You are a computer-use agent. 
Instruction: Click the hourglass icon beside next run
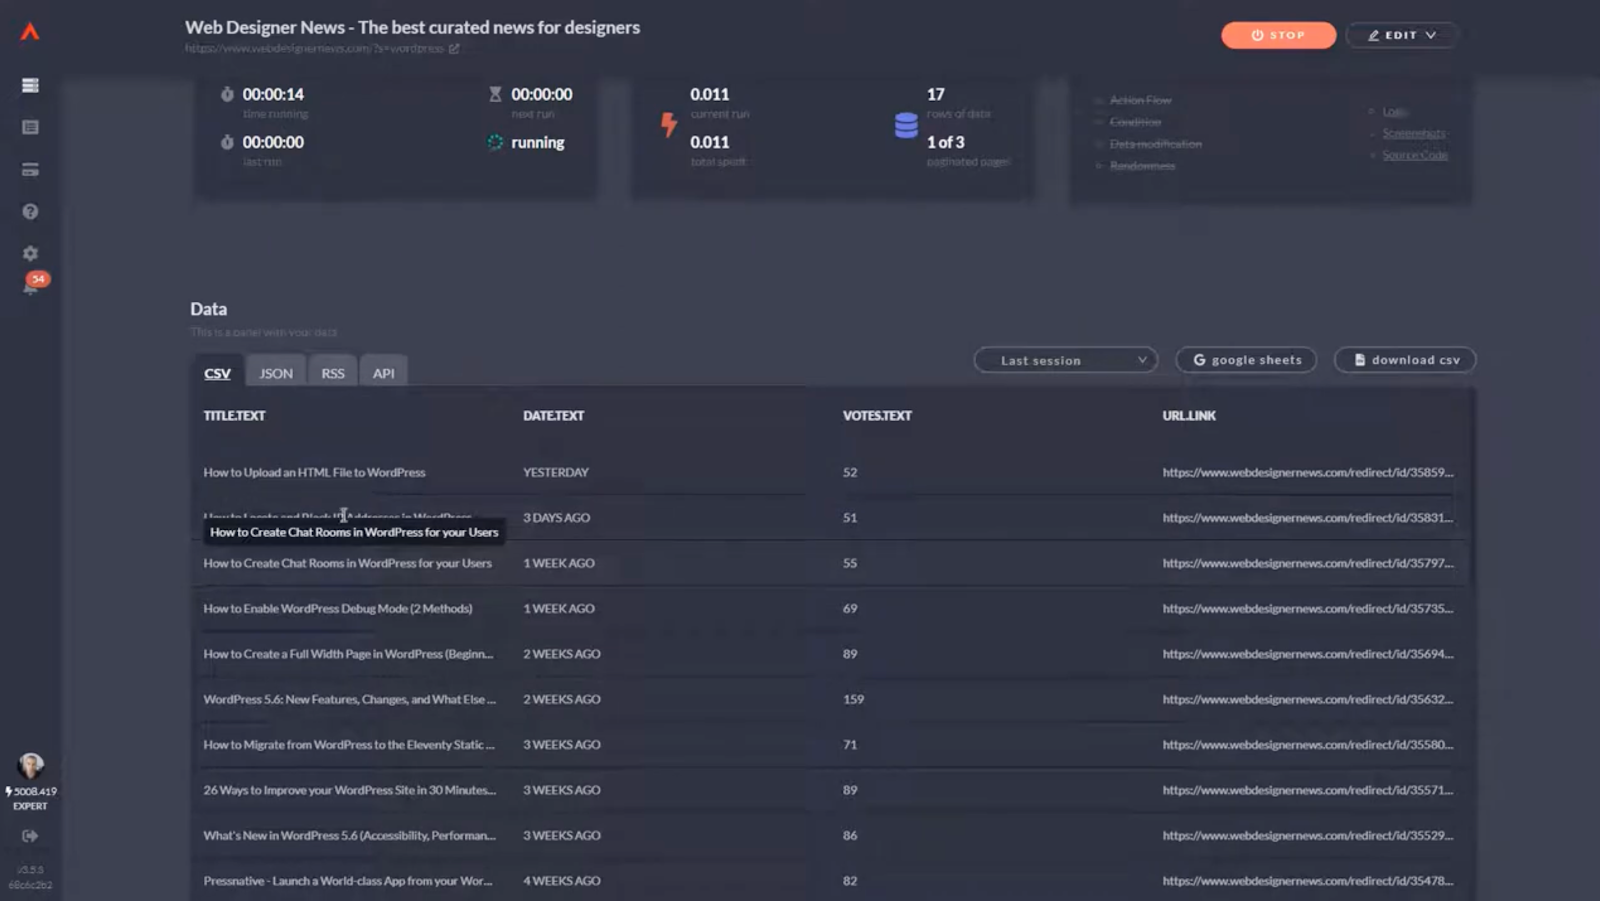(495, 94)
